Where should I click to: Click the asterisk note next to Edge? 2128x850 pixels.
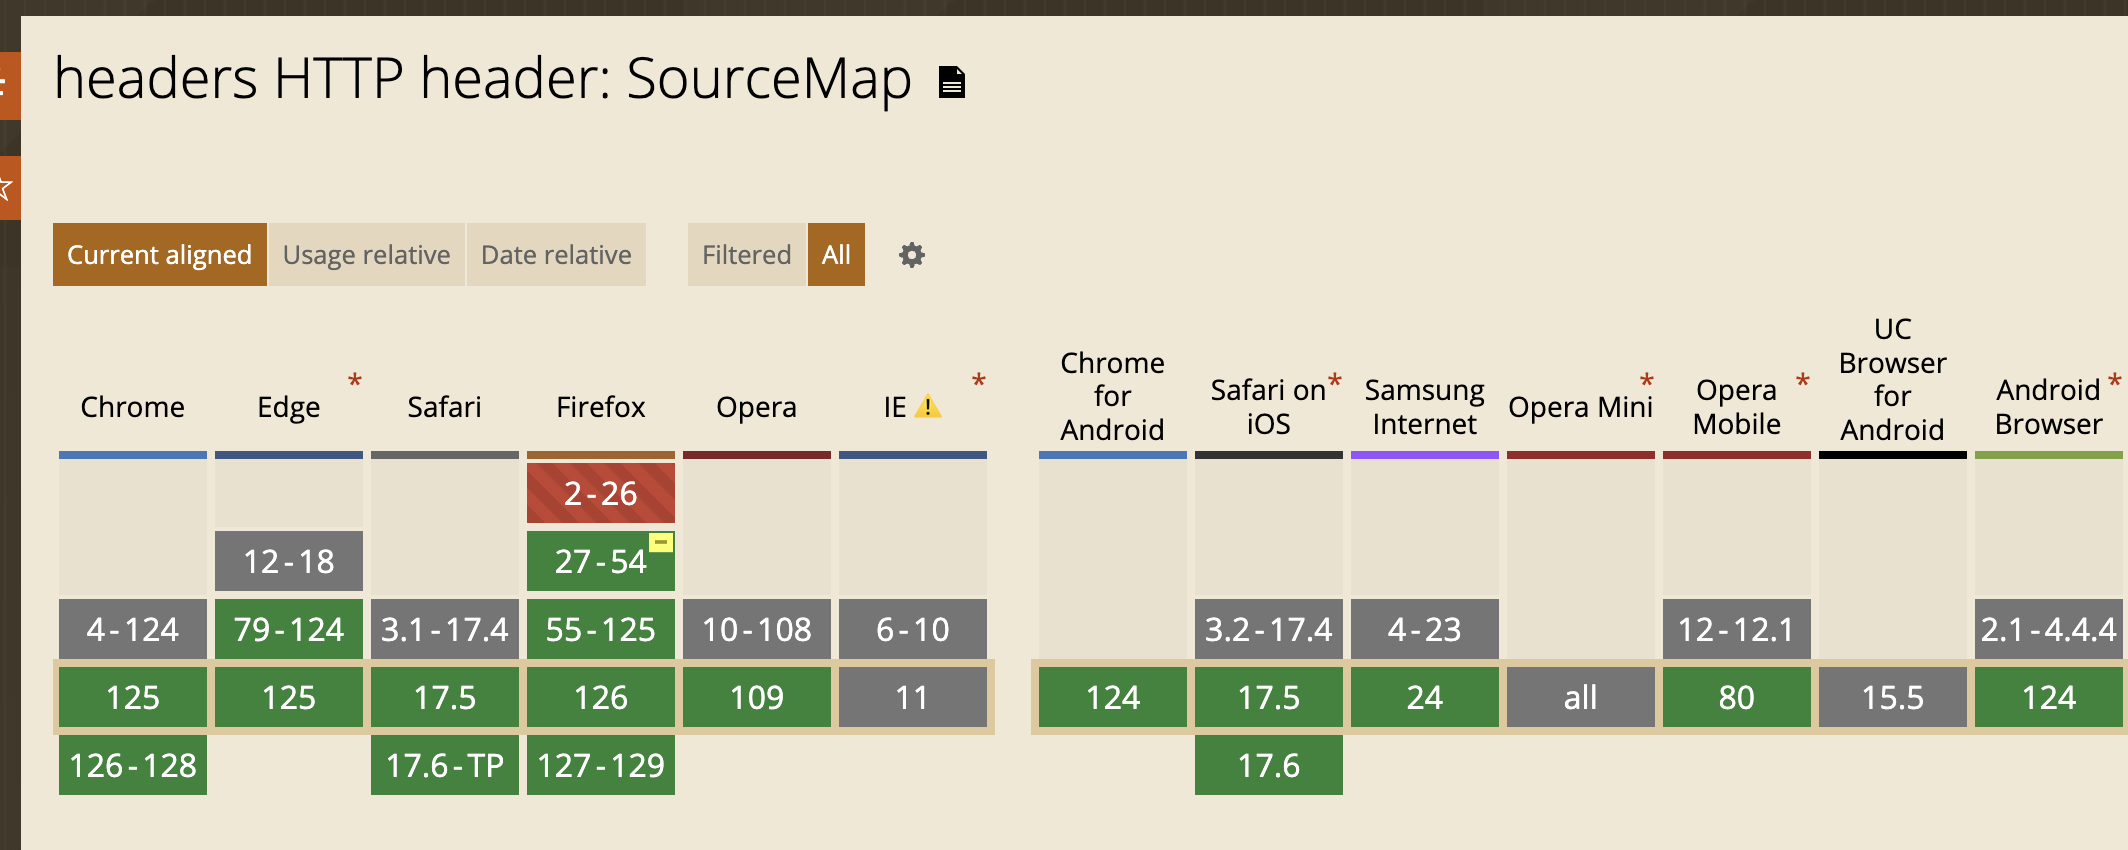tap(355, 382)
